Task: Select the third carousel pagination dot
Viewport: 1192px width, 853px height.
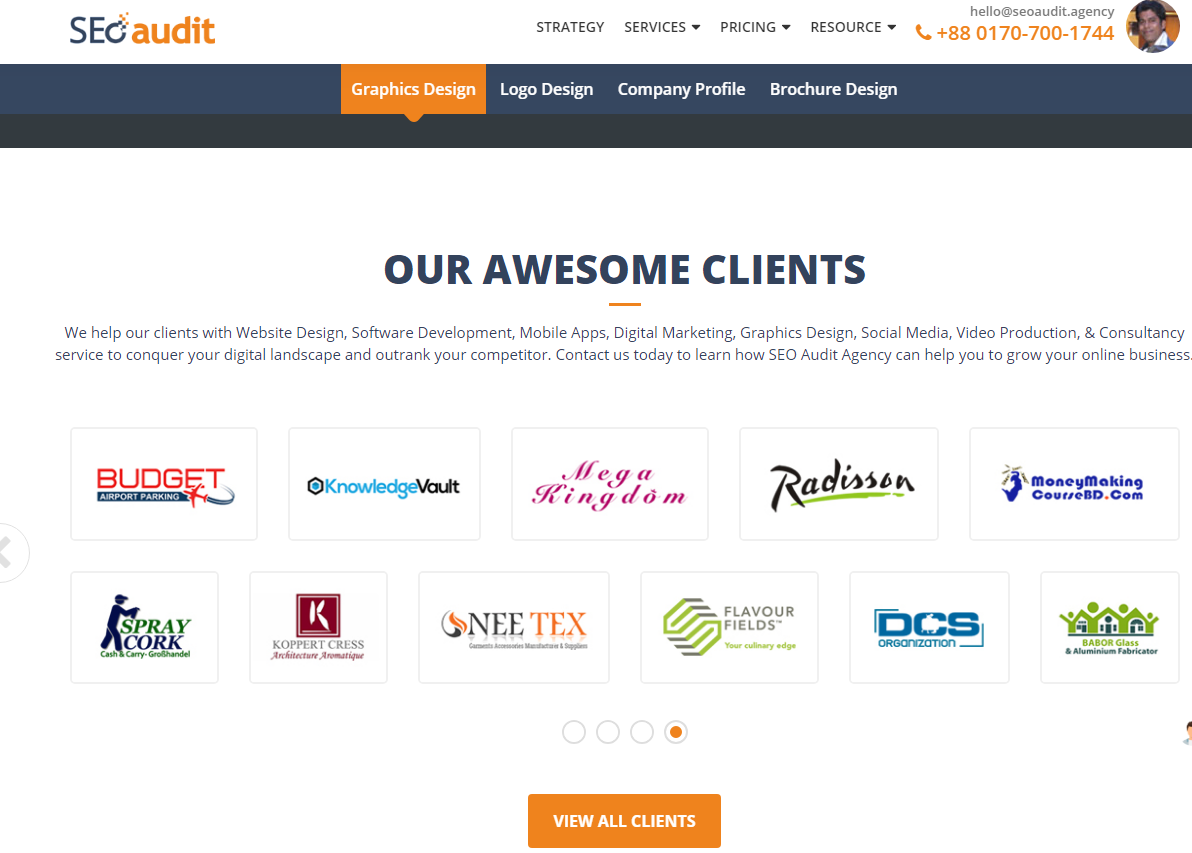Action: click(642, 732)
